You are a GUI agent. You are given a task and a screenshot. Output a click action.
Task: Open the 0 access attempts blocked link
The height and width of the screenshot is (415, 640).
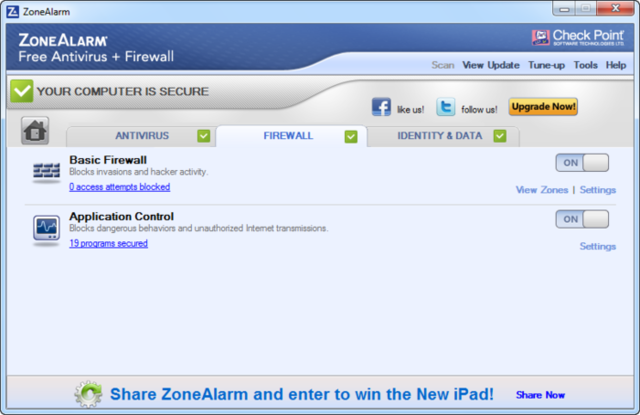120,187
